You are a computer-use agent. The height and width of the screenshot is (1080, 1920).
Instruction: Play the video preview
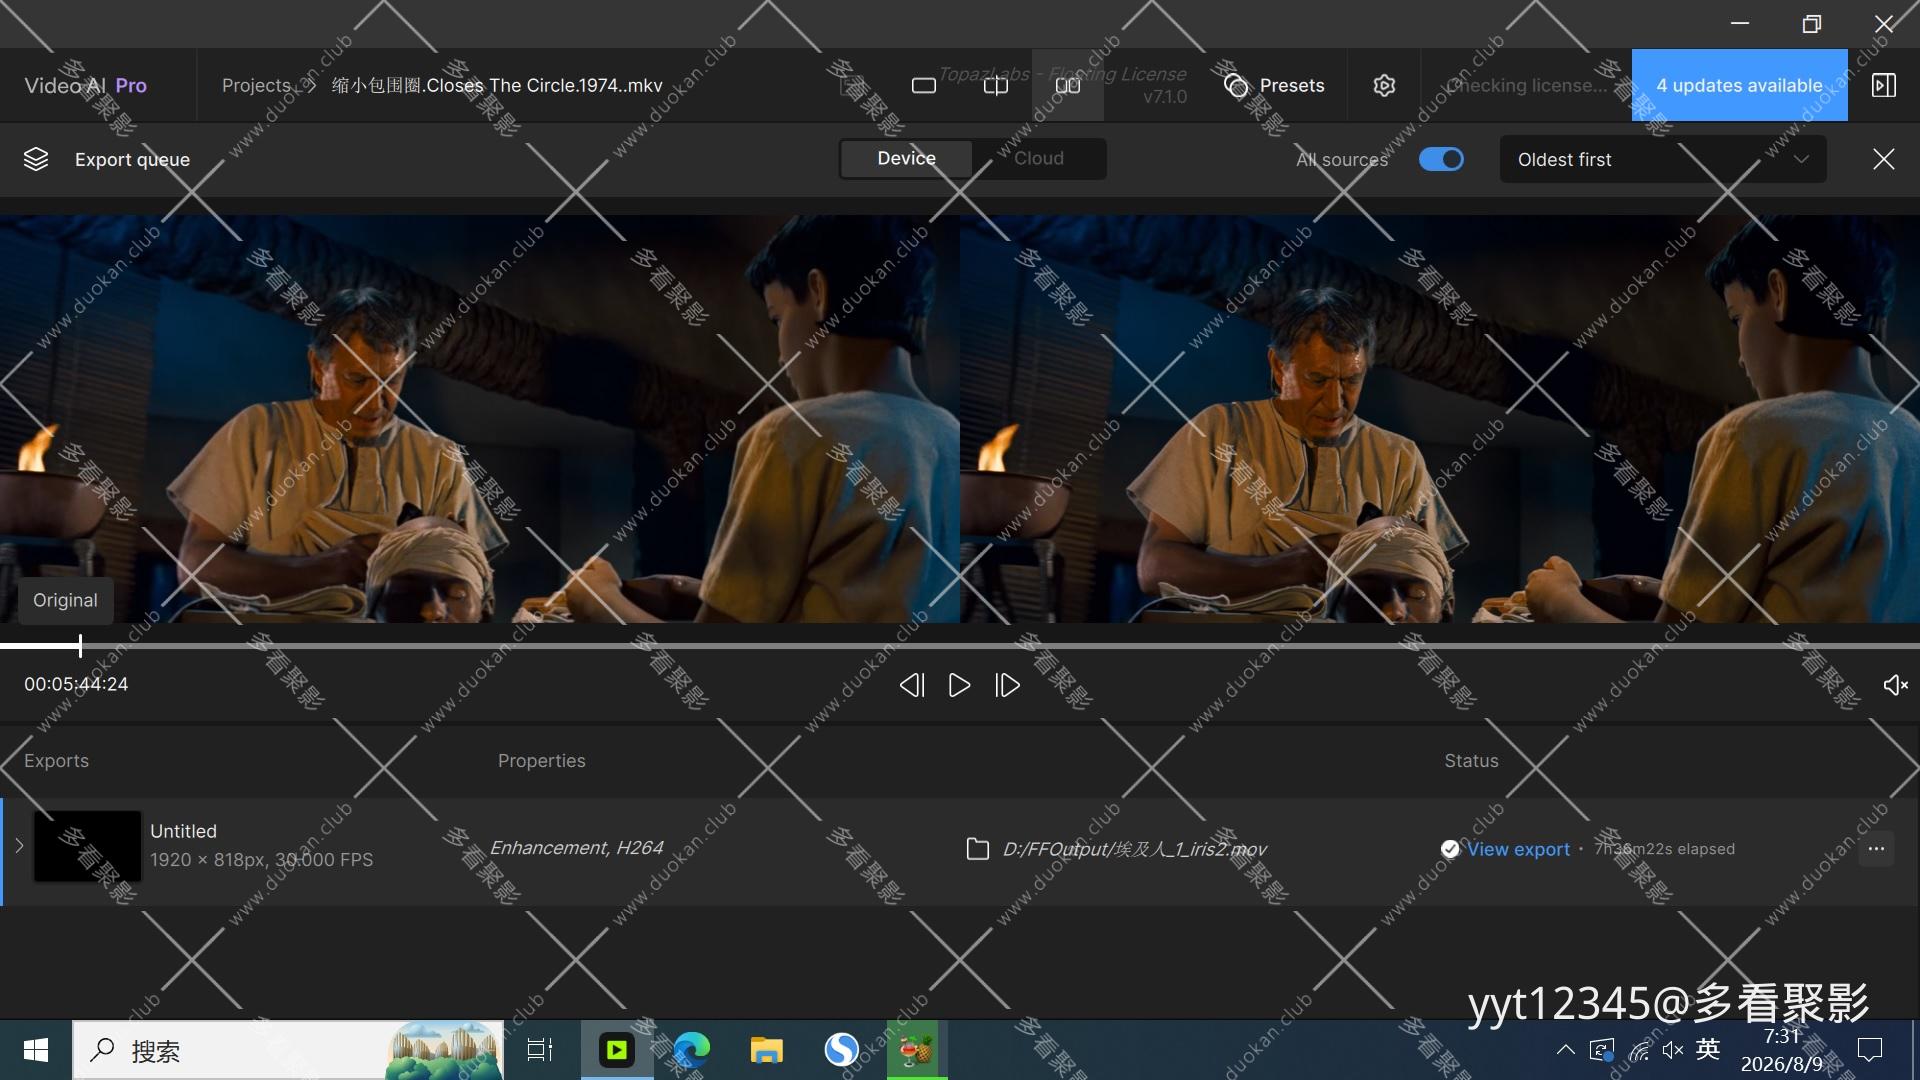pos(959,685)
